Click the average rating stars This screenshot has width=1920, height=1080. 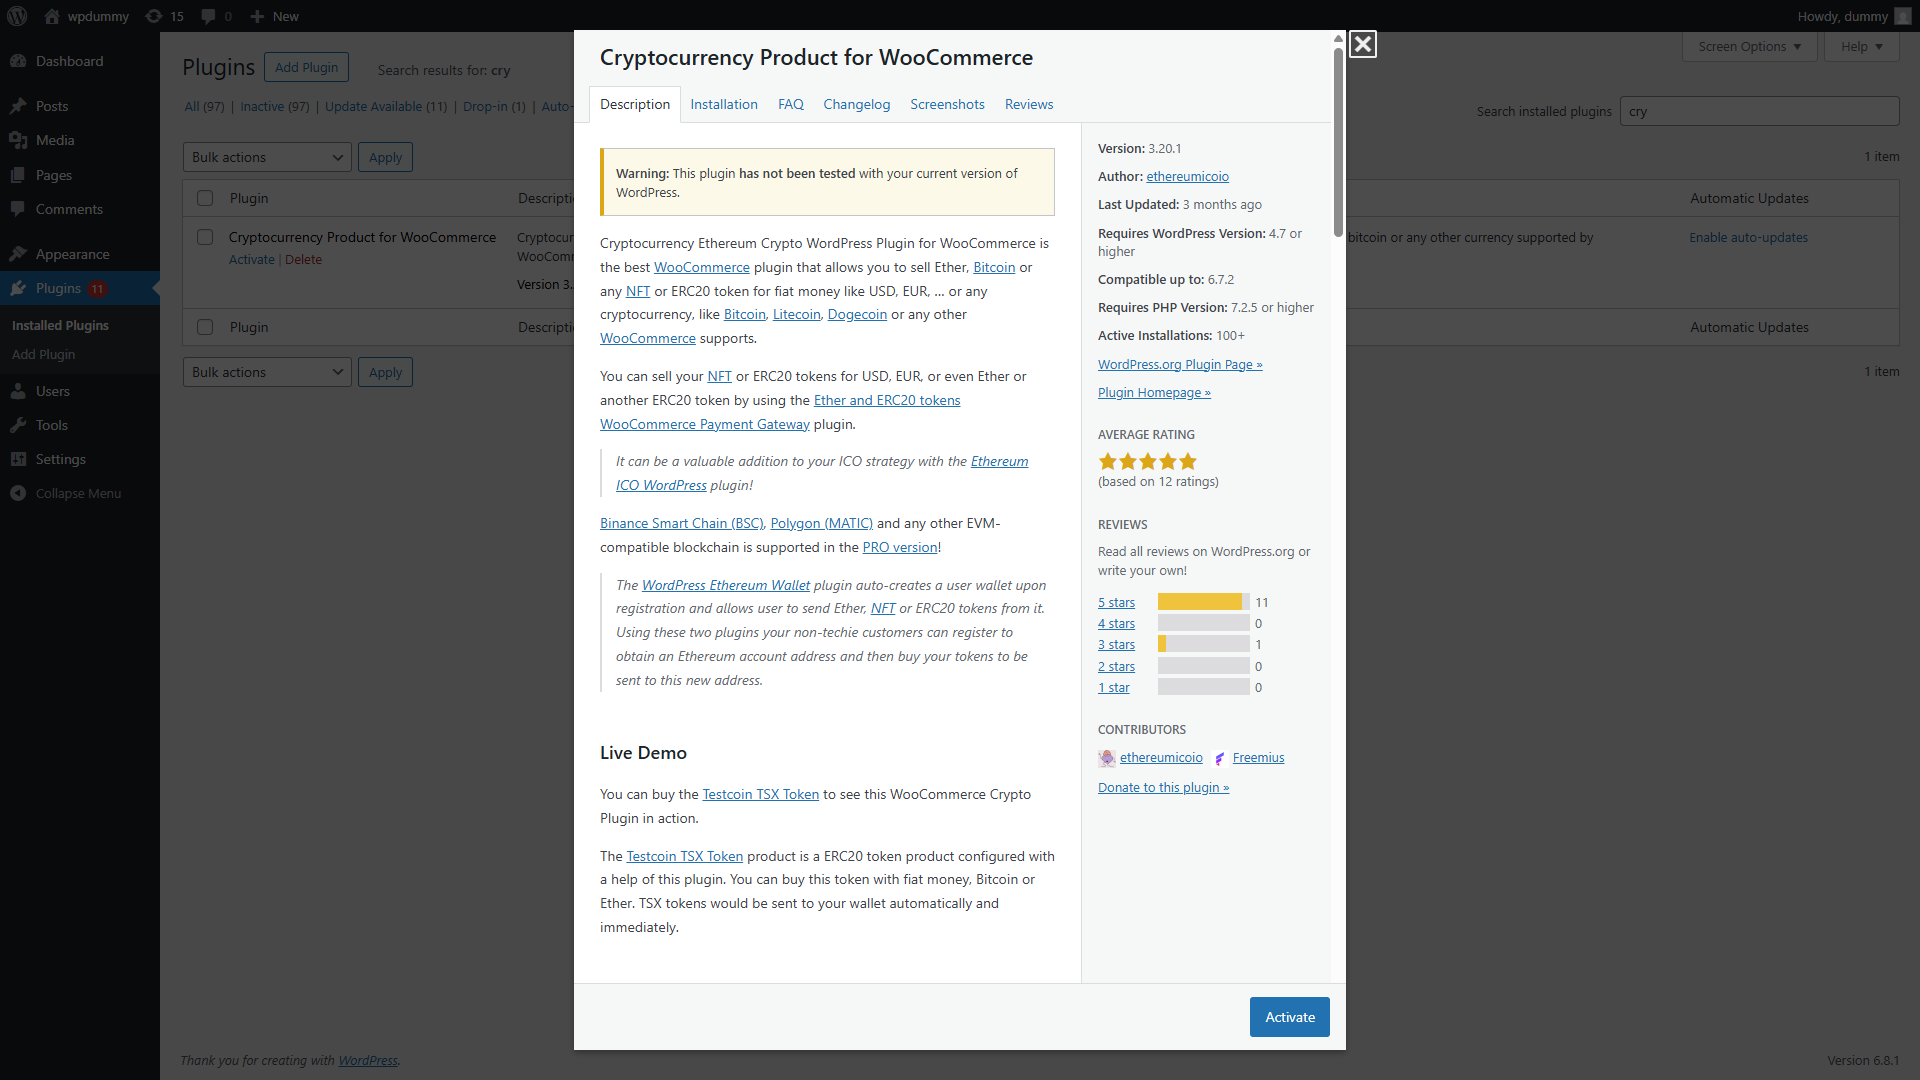point(1147,461)
